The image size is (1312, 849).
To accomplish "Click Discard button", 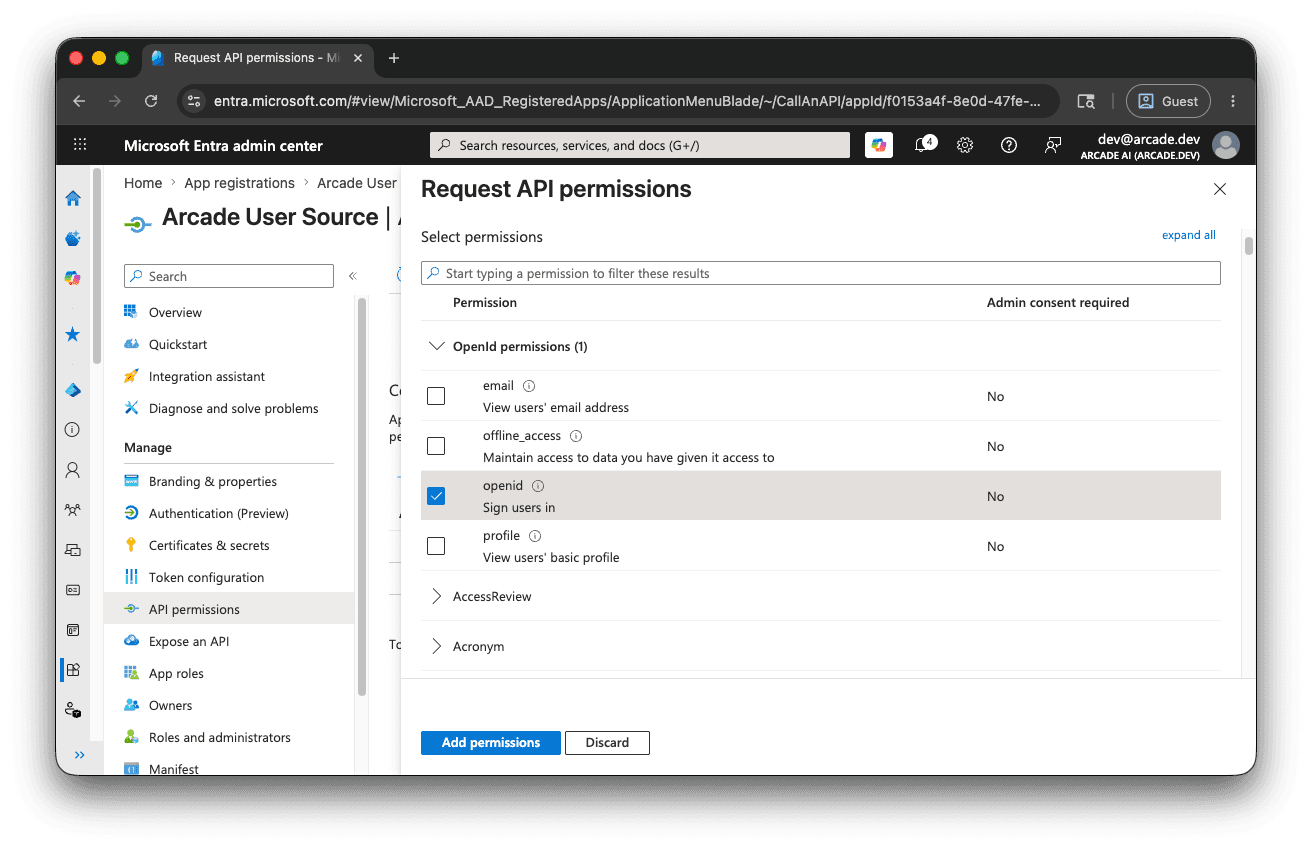I will tap(607, 743).
